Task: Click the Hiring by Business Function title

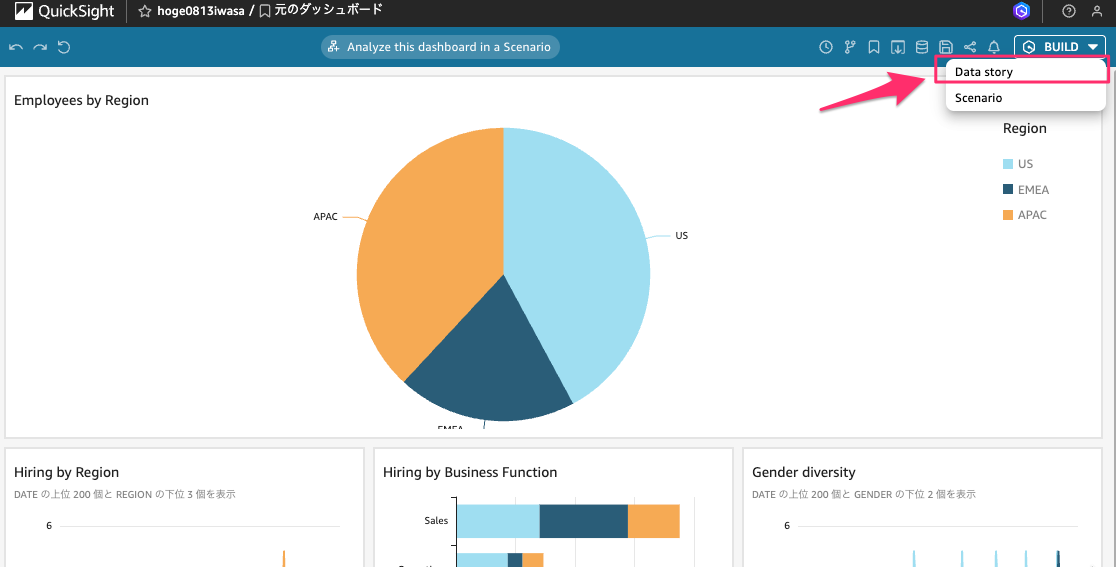Action: tap(470, 472)
